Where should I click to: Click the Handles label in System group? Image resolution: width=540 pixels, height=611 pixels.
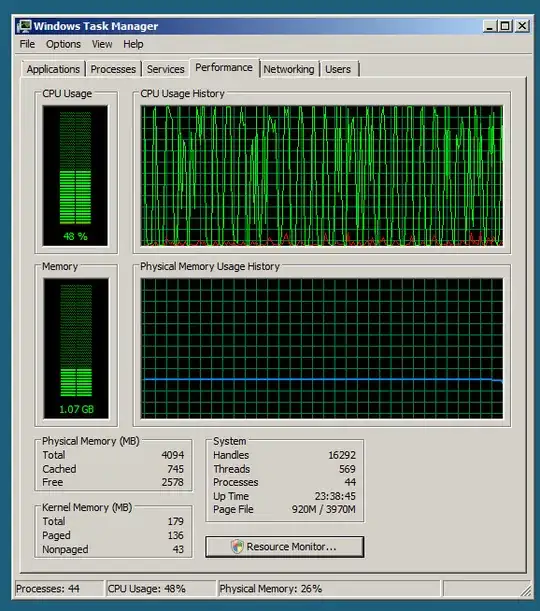coord(231,455)
